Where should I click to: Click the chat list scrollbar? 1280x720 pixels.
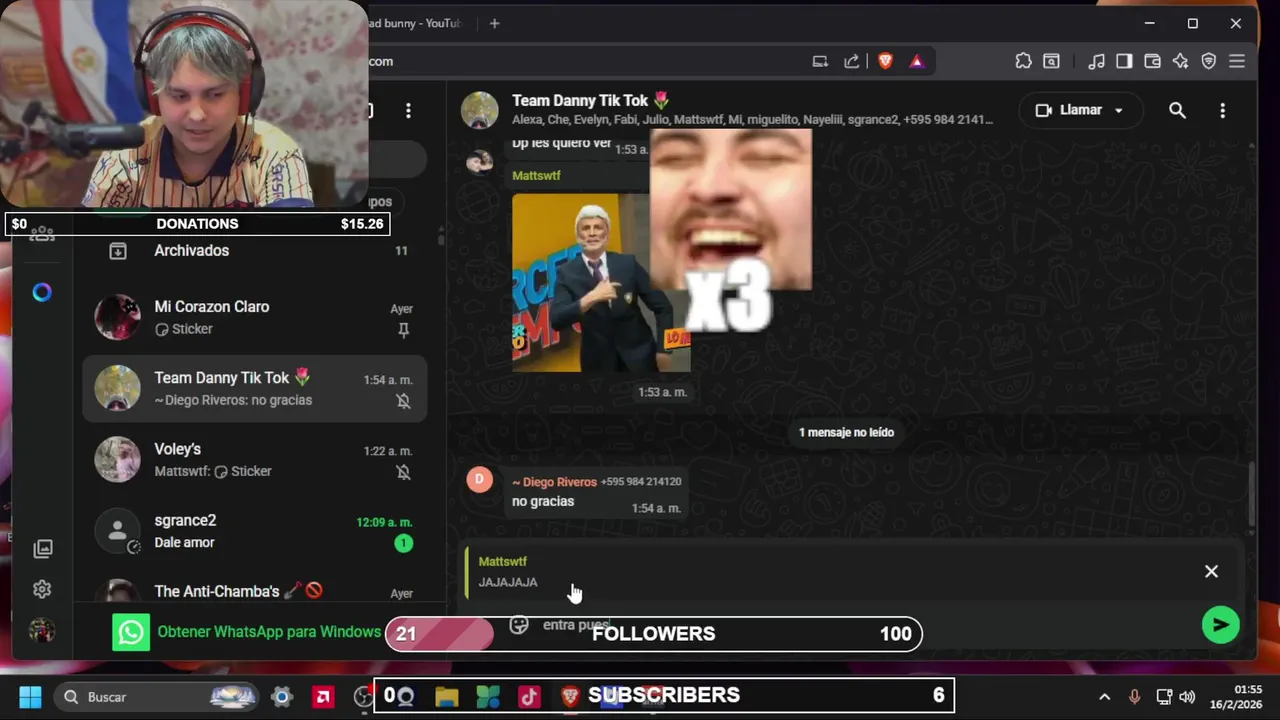441,238
